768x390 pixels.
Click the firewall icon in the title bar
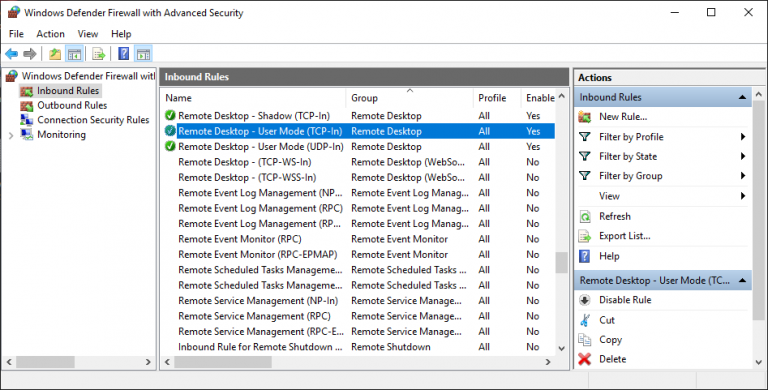[x=14, y=12]
